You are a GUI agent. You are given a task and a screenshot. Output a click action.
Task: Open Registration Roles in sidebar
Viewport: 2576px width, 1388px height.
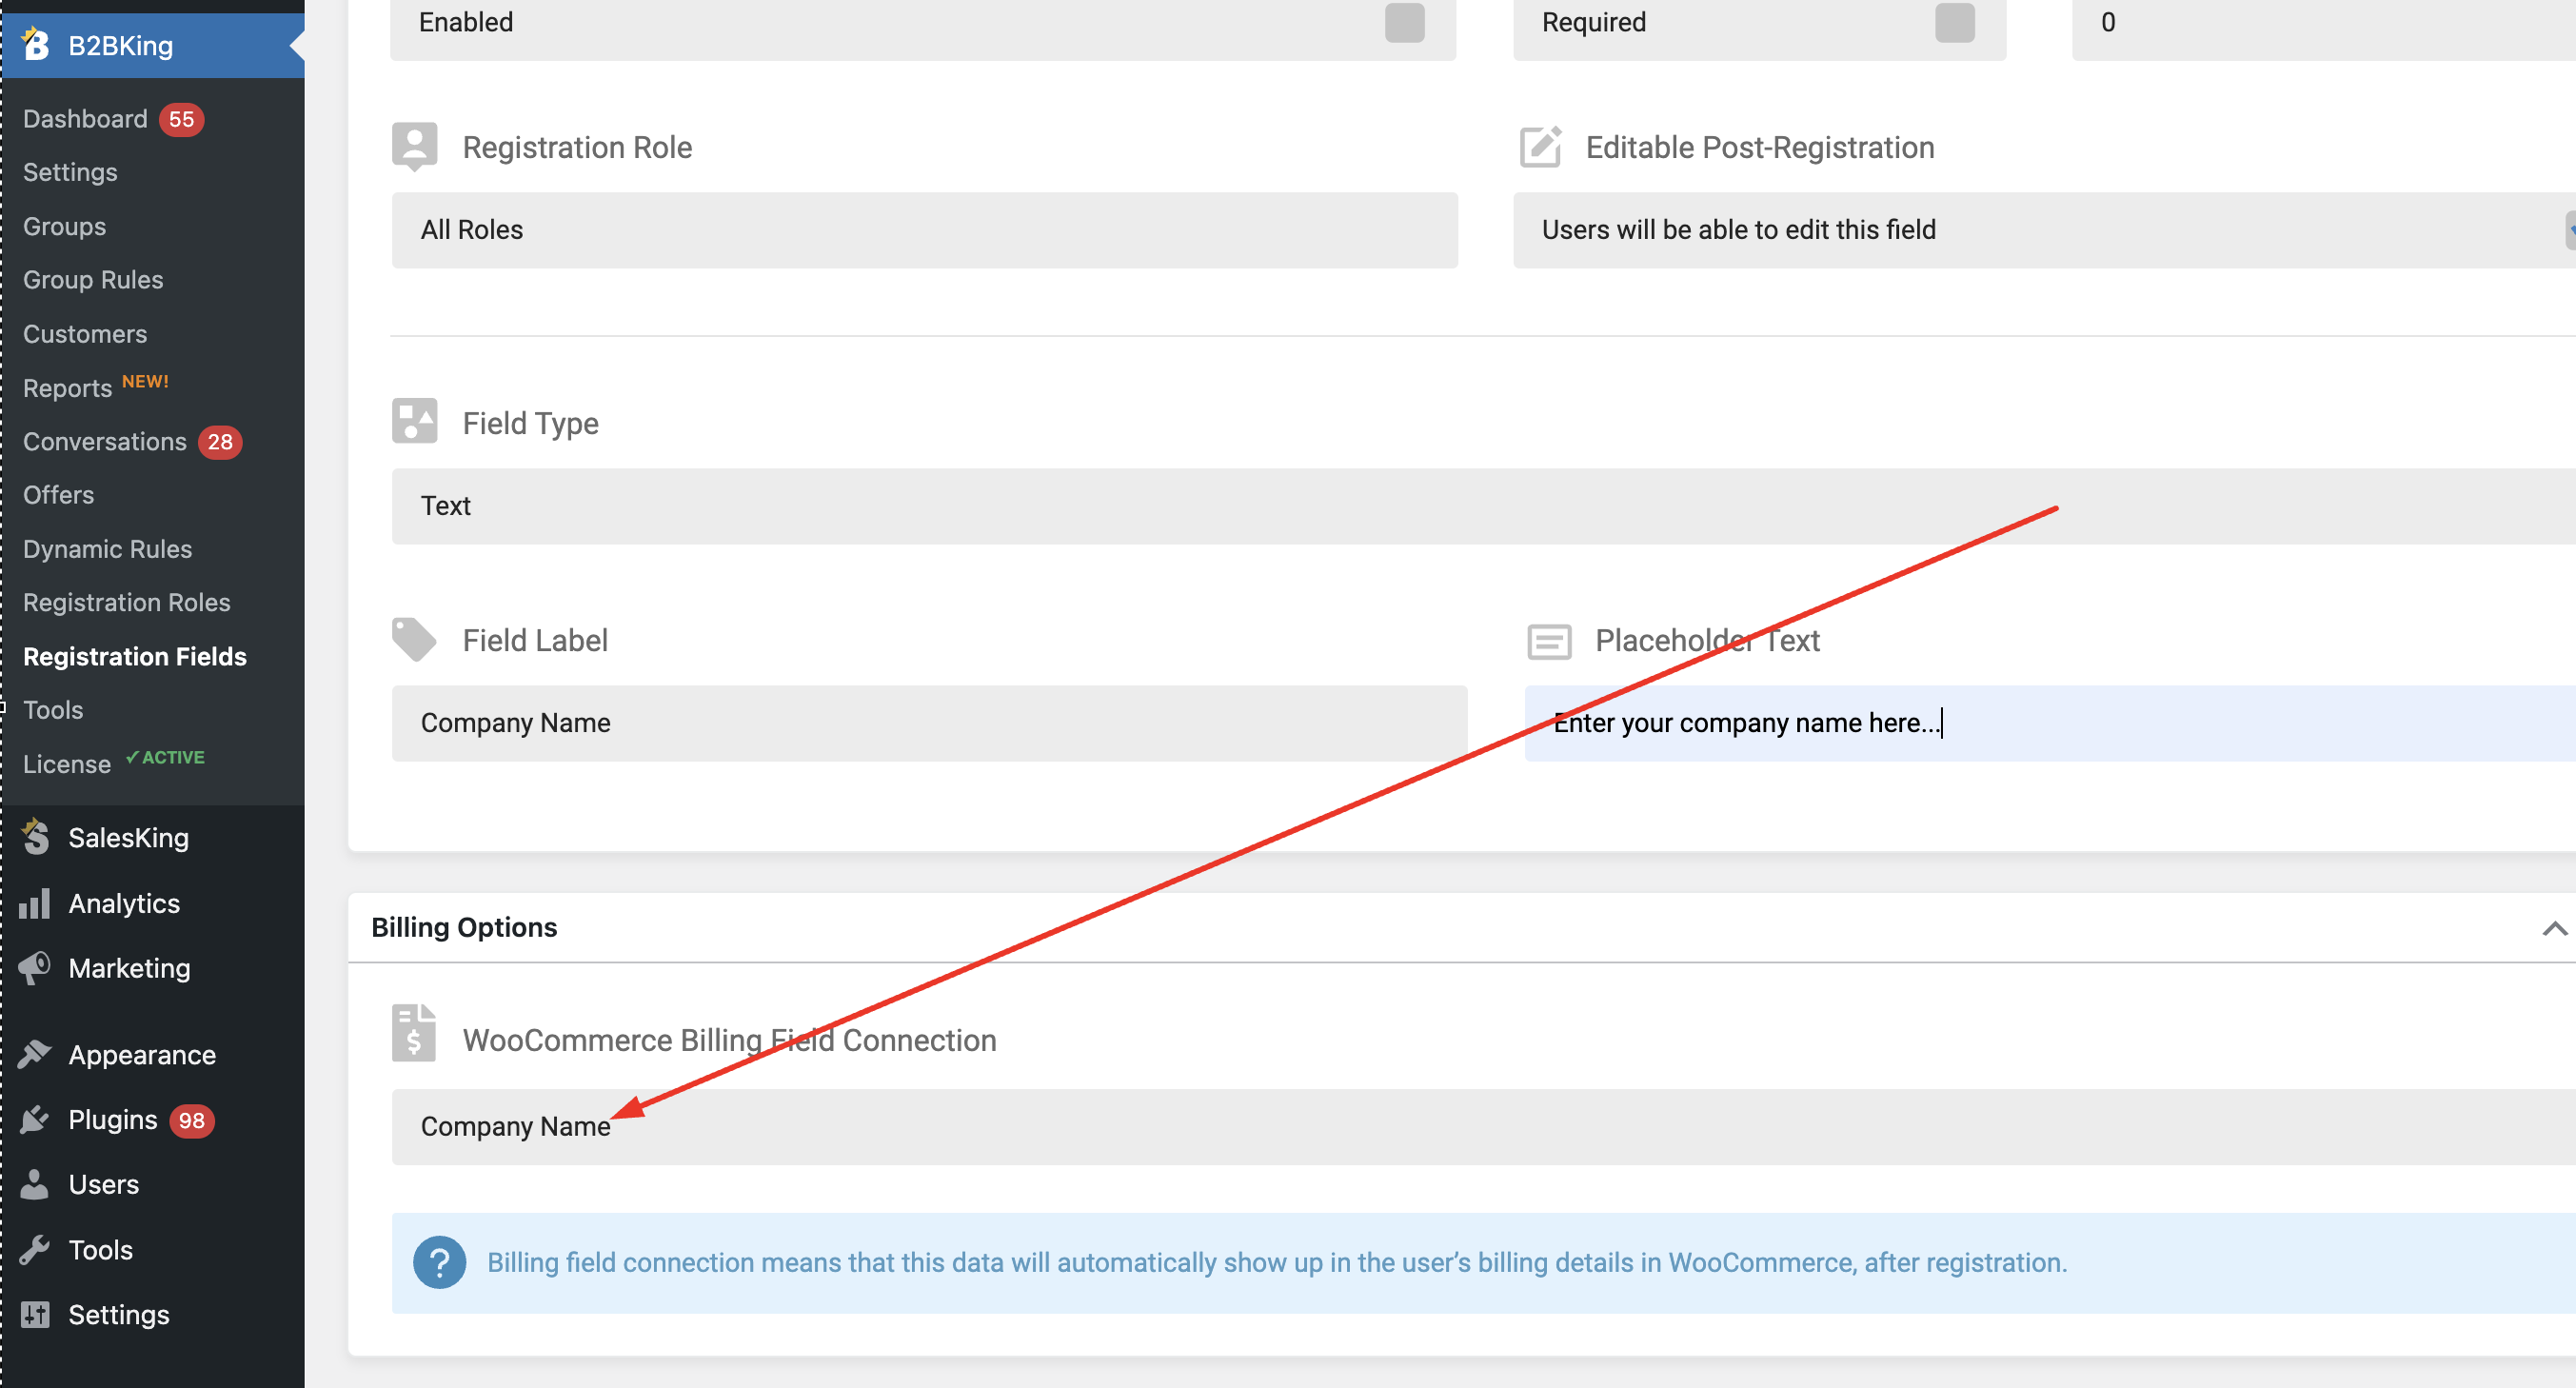click(126, 602)
